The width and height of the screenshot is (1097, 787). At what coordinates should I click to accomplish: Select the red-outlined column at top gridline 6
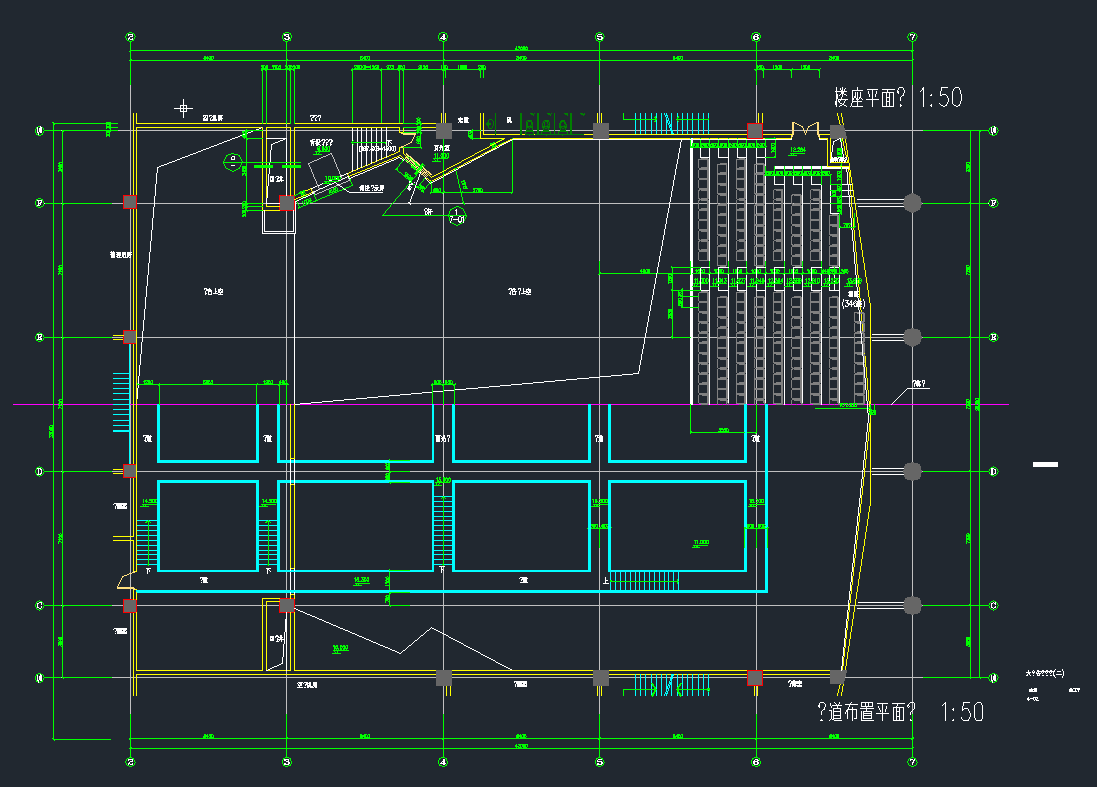(756, 131)
